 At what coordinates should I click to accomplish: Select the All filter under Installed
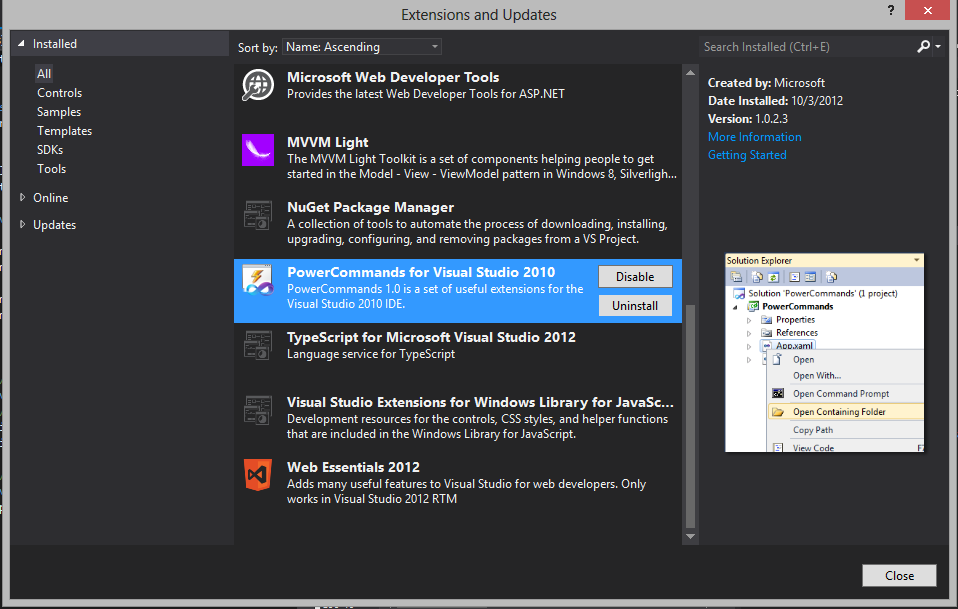[x=44, y=74]
